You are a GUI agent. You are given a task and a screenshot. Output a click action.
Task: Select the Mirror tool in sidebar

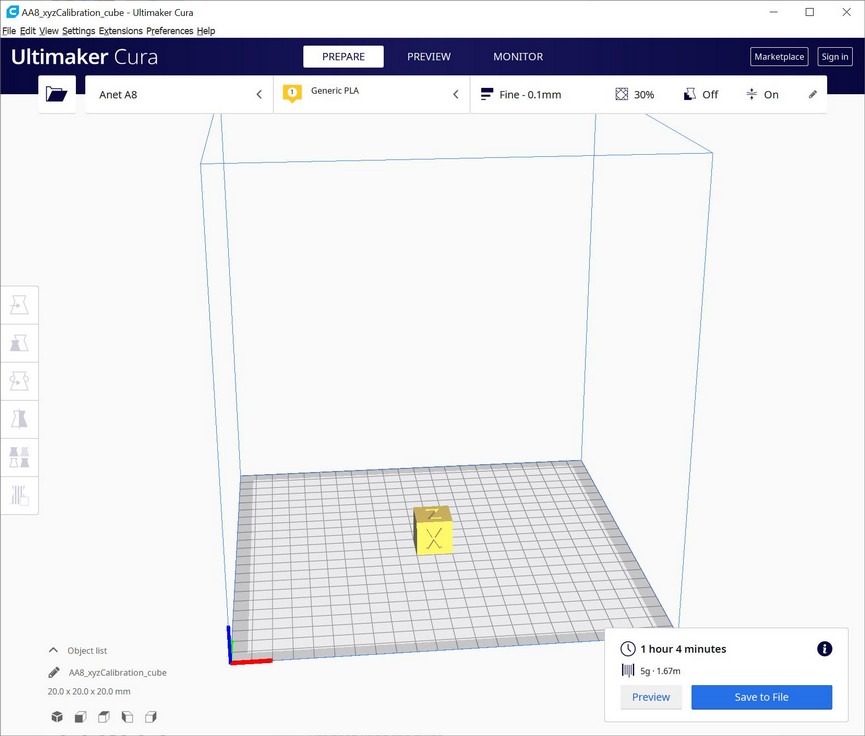tap(19, 419)
